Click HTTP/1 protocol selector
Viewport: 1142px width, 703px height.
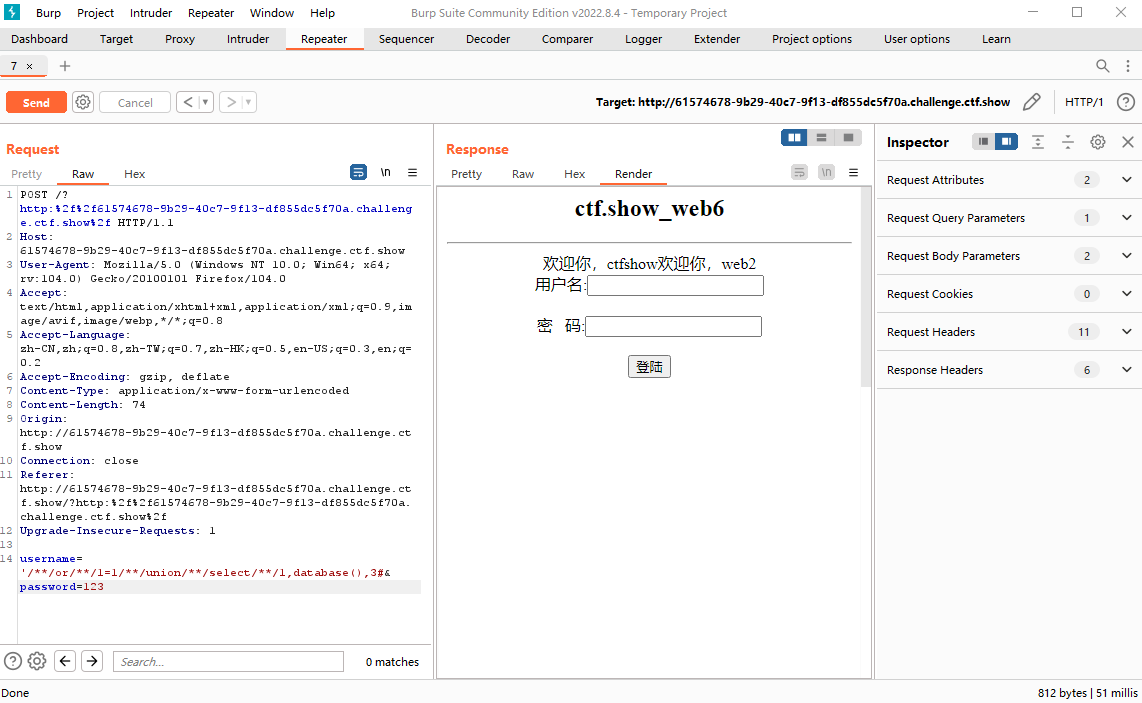1084,102
